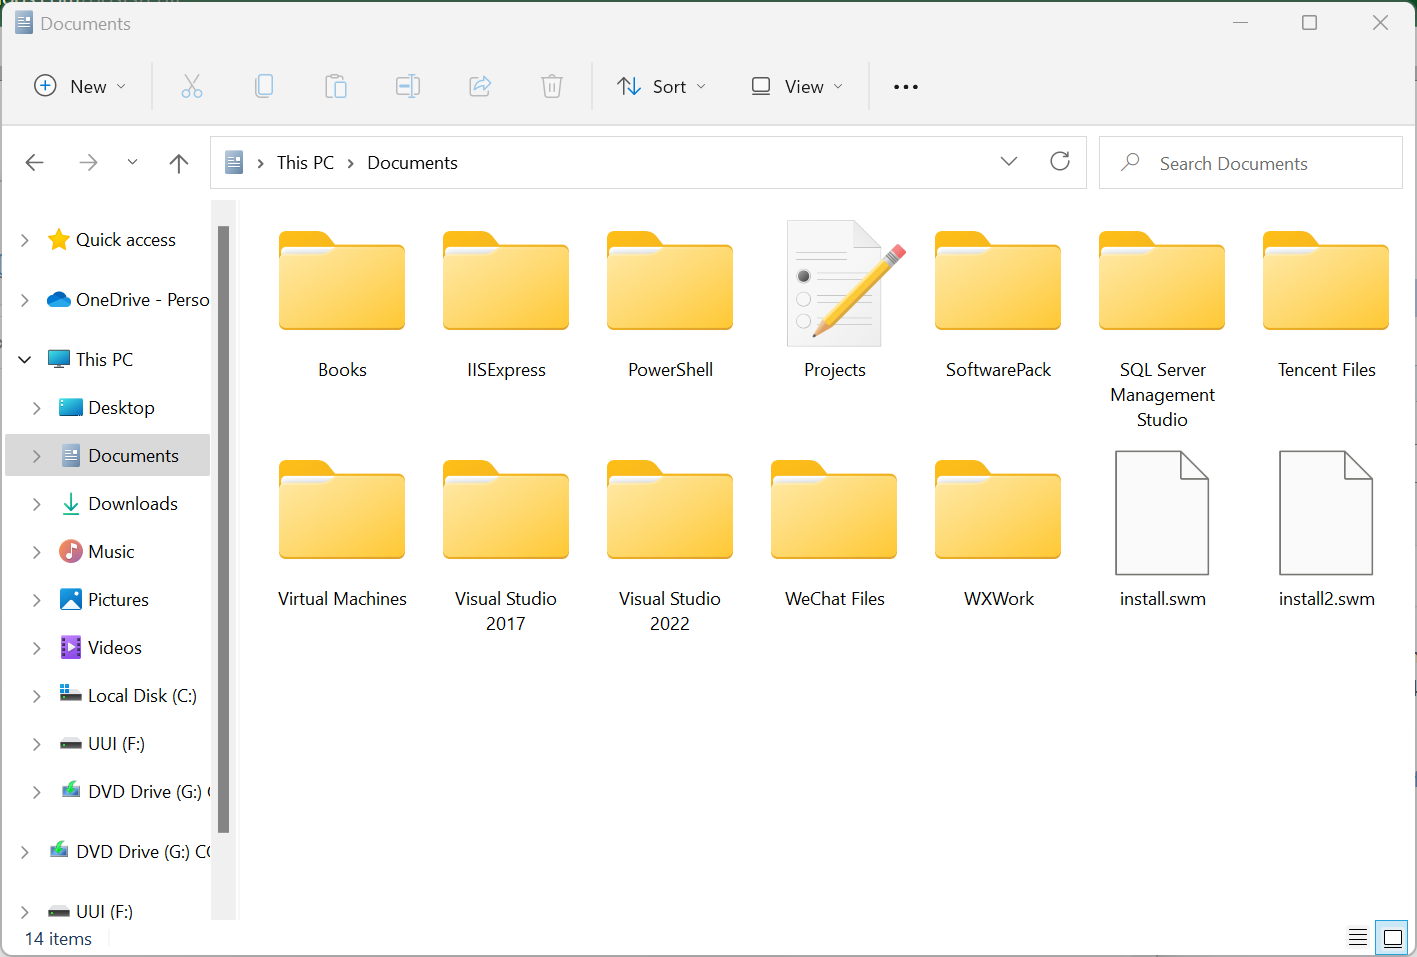Open recent locations dropdown chevron
The image size is (1417, 957).
(132, 162)
